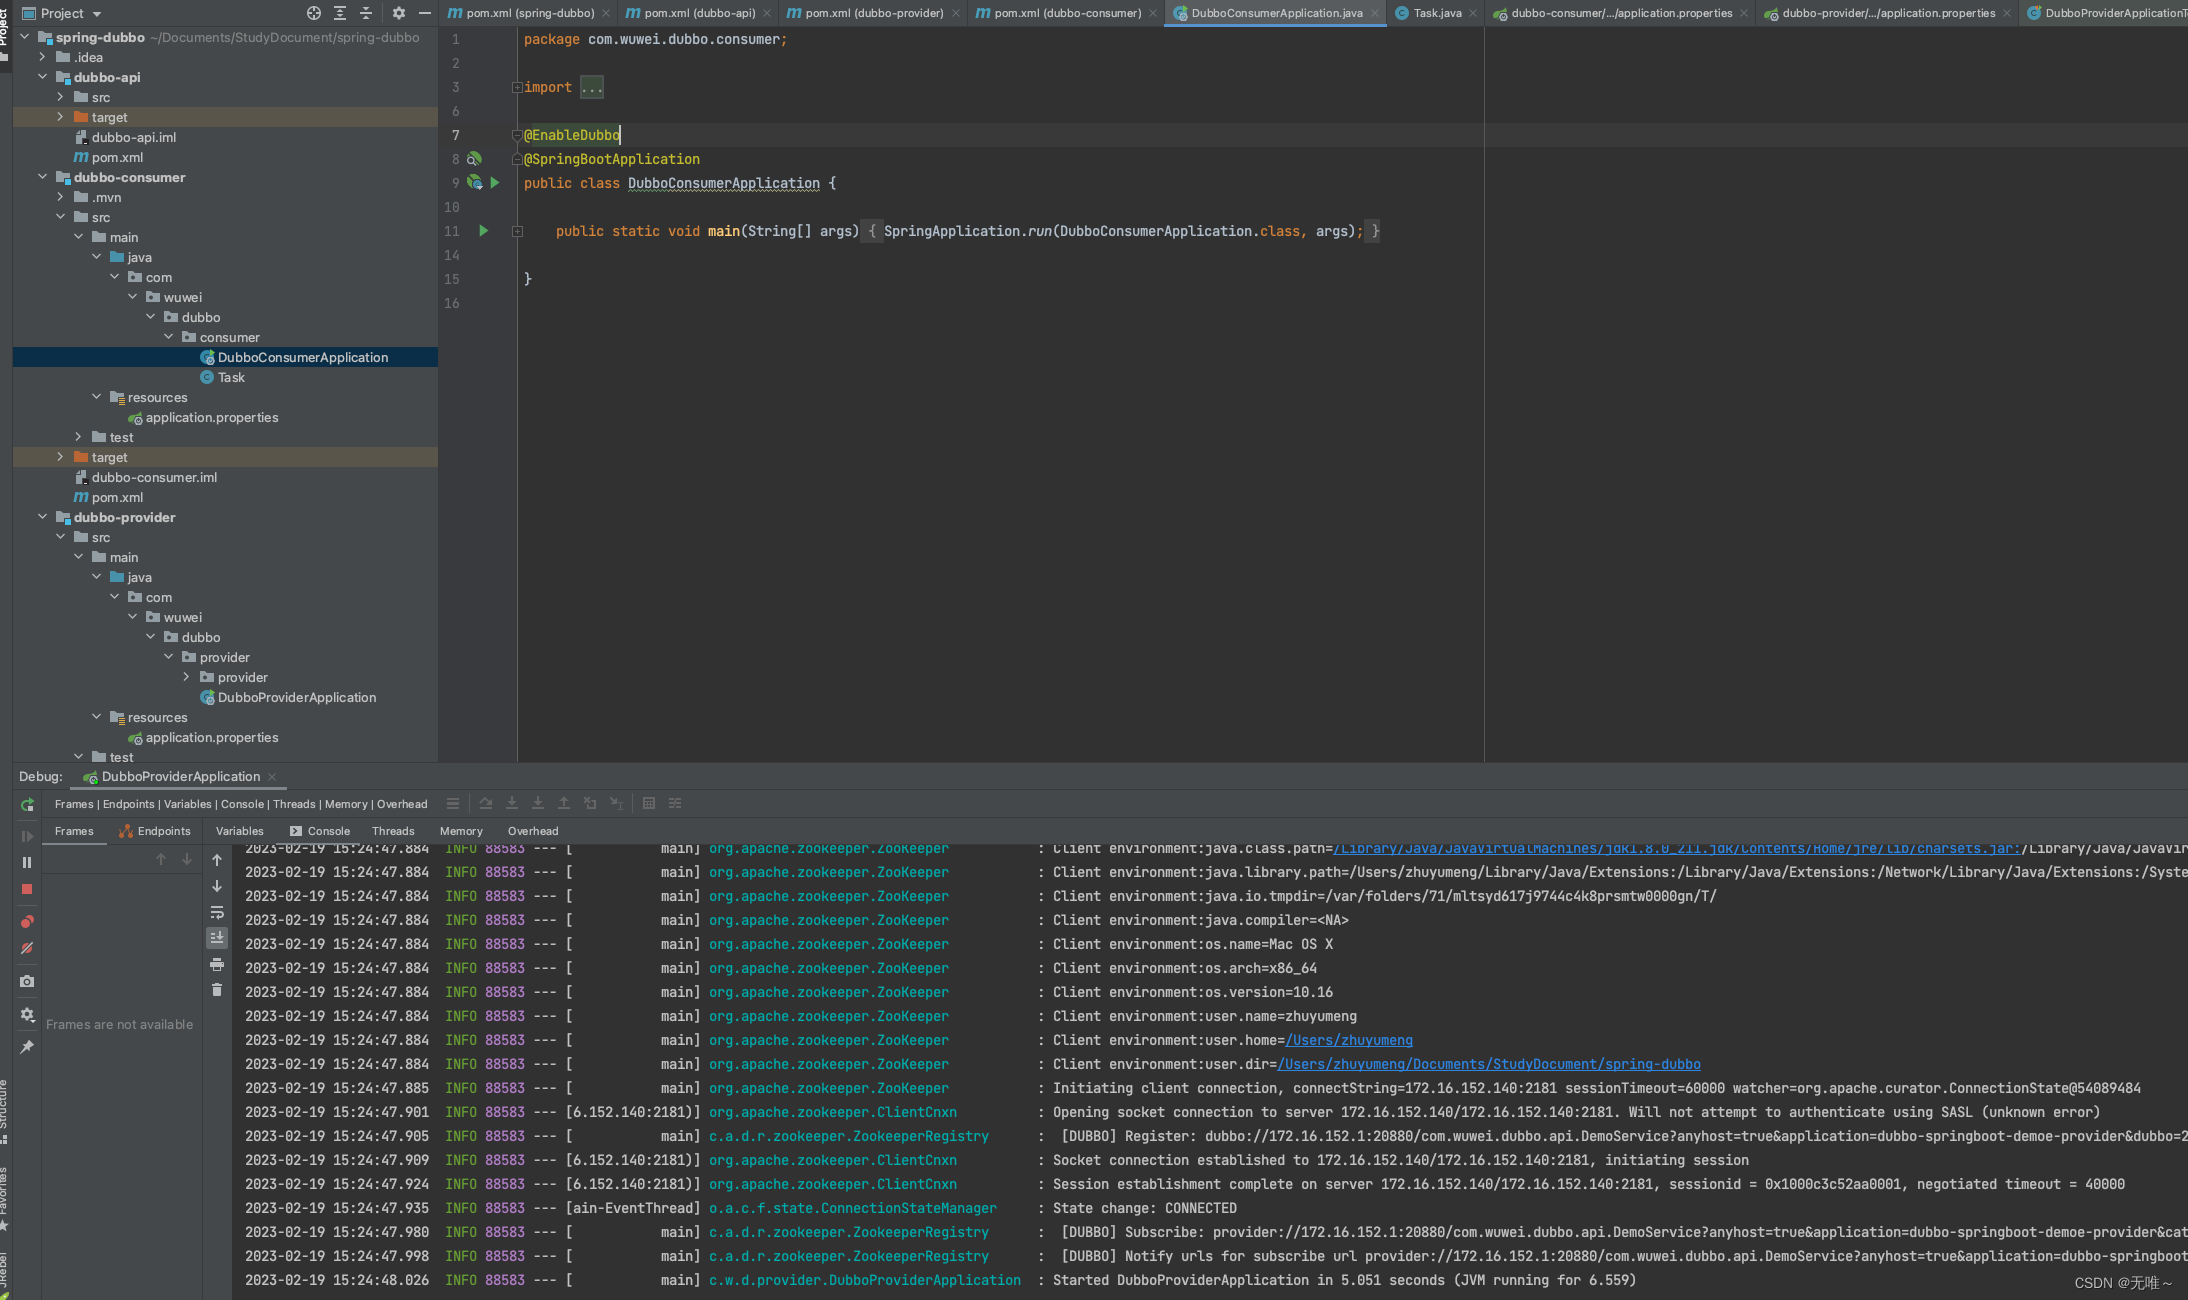Click Spring bean gutter icon beside @SpringBootApplication
This screenshot has width=2188, height=1300.
pyautogui.click(x=474, y=159)
